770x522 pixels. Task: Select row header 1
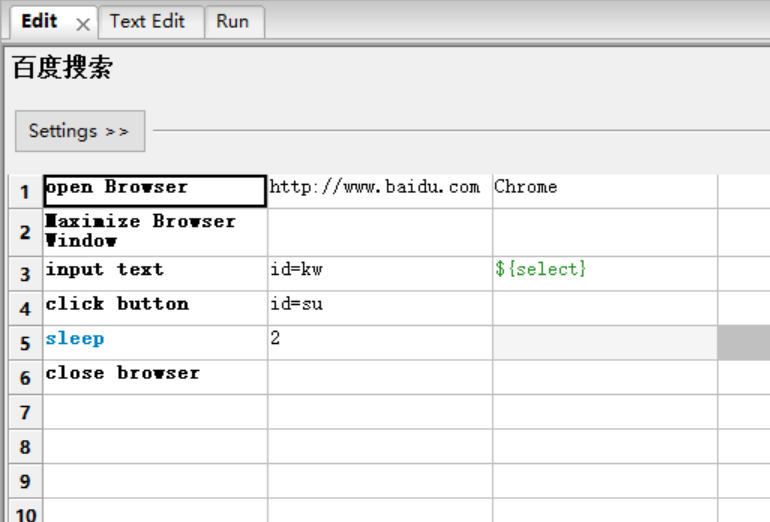point(26,192)
